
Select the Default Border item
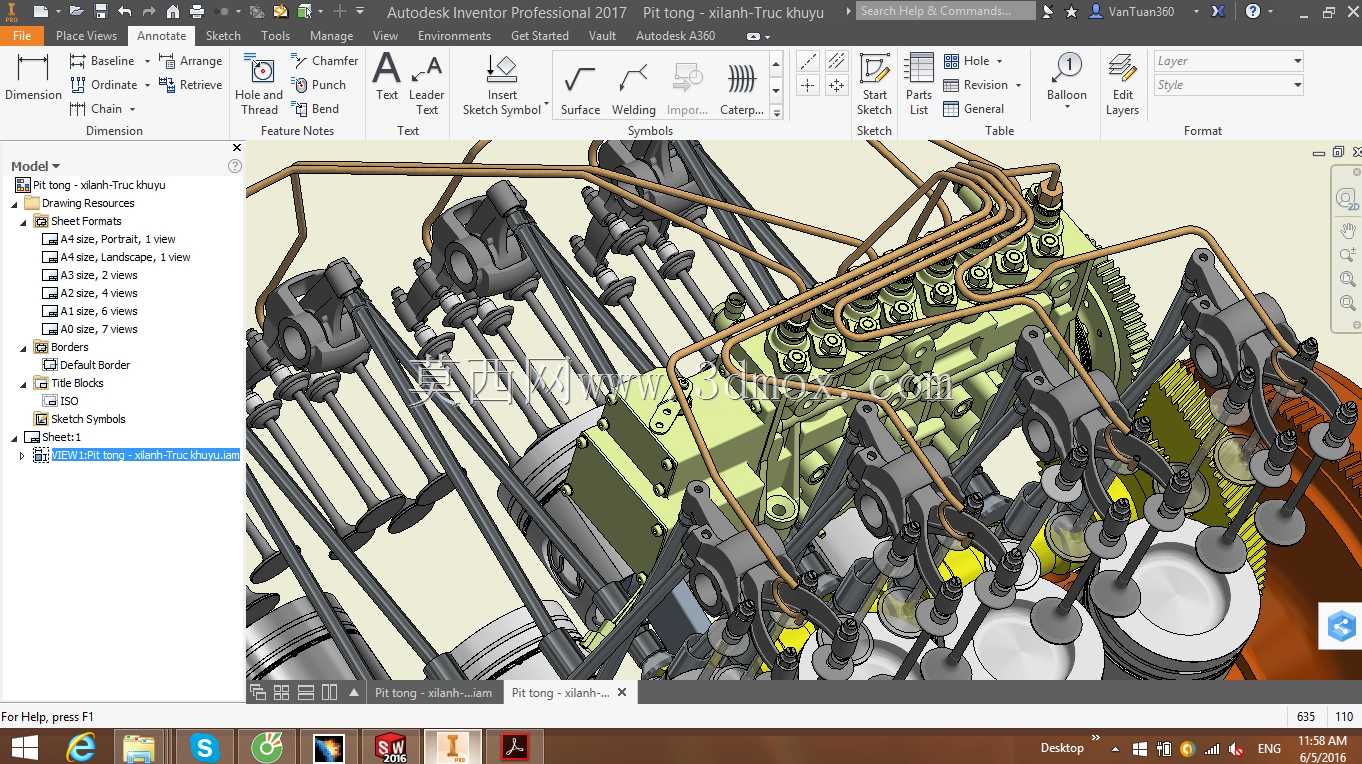point(86,366)
